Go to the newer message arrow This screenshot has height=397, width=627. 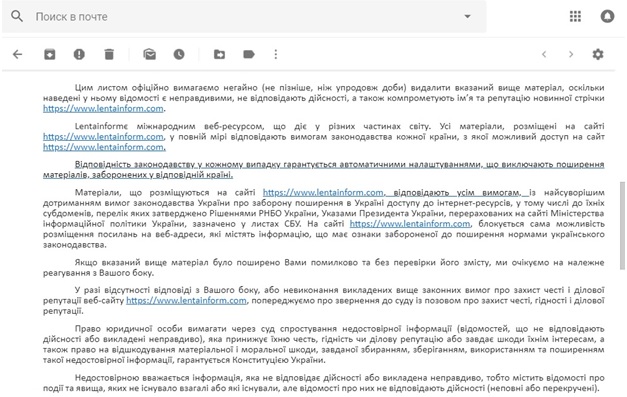[x=544, y=54]
